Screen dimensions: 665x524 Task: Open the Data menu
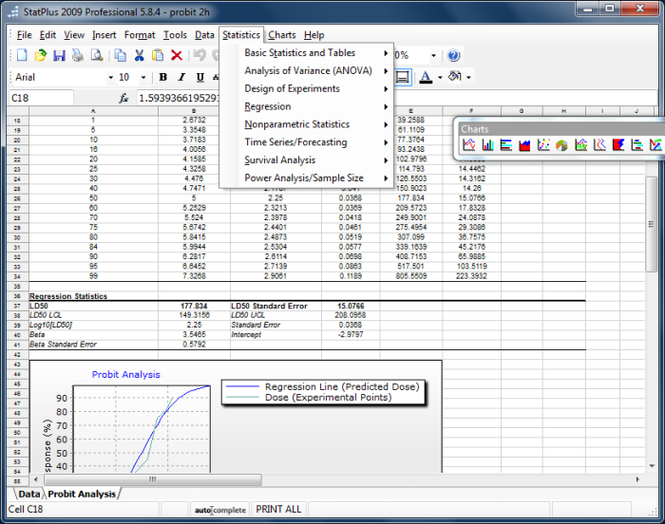point(204,35)
